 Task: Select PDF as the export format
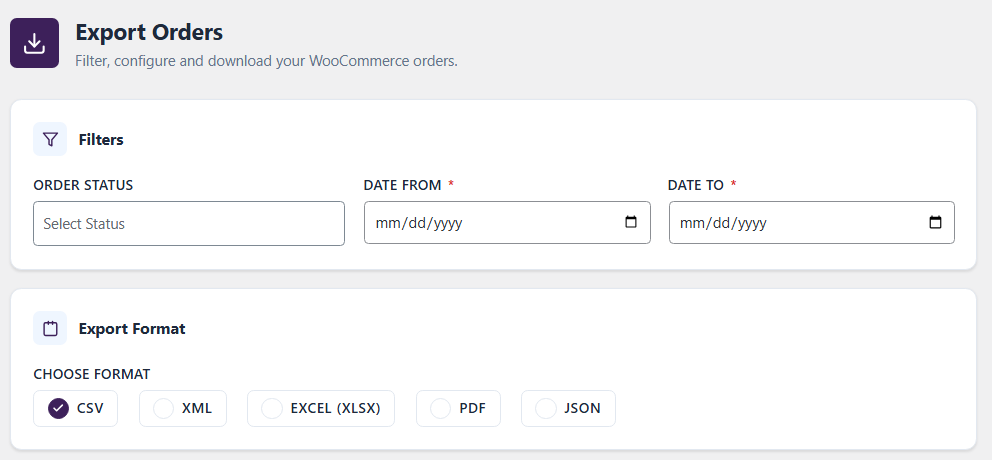click(458, 408)
